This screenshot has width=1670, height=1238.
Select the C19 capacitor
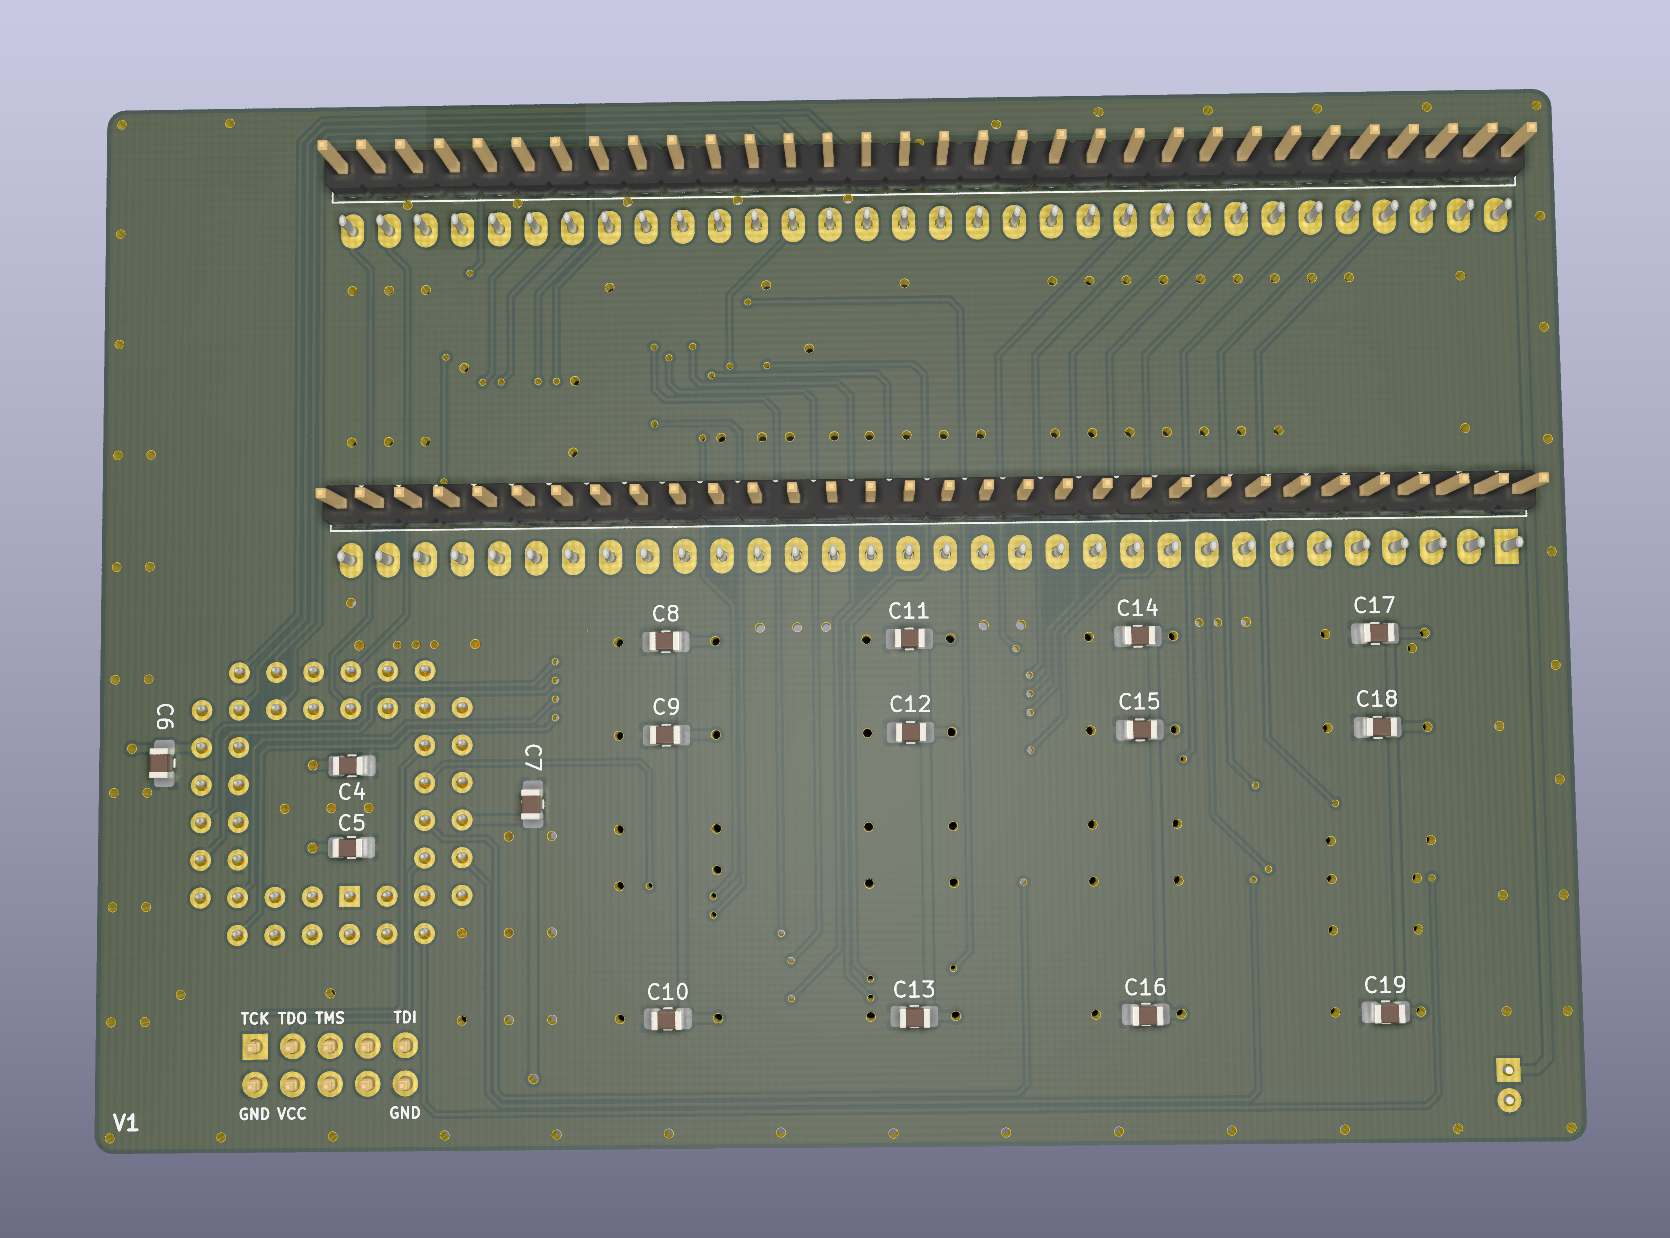click(x=1386, y=1012)
